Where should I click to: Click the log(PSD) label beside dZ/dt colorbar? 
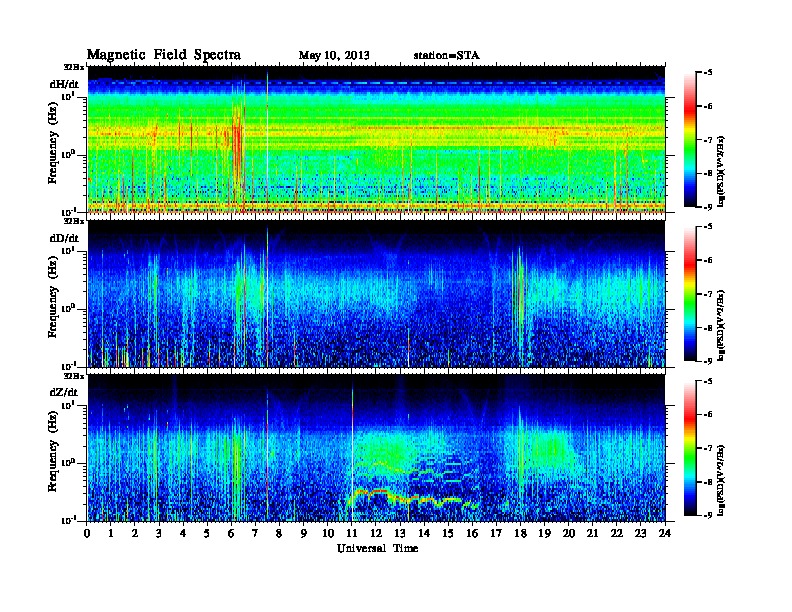[x=723, y=480]
